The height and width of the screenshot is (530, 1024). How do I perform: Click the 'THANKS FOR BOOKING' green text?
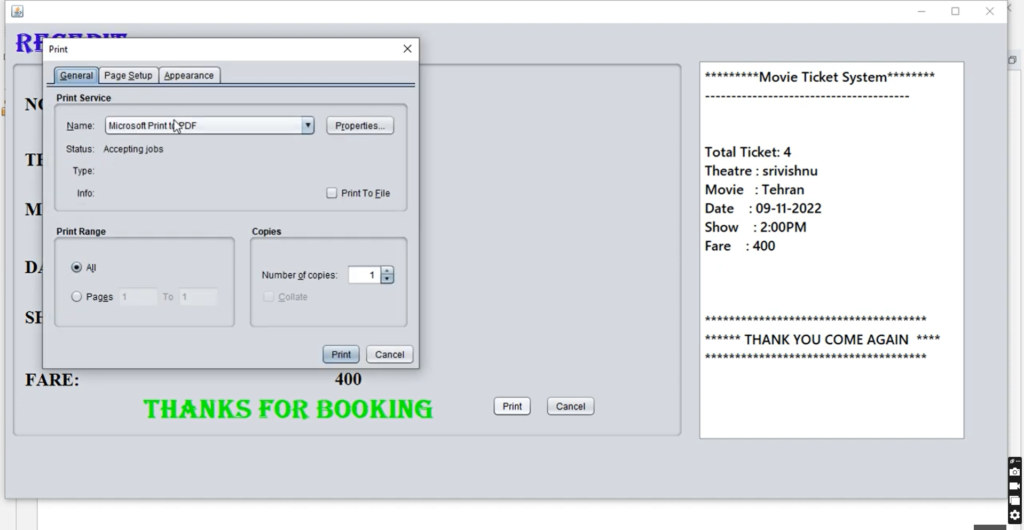(x=288, y=409)
